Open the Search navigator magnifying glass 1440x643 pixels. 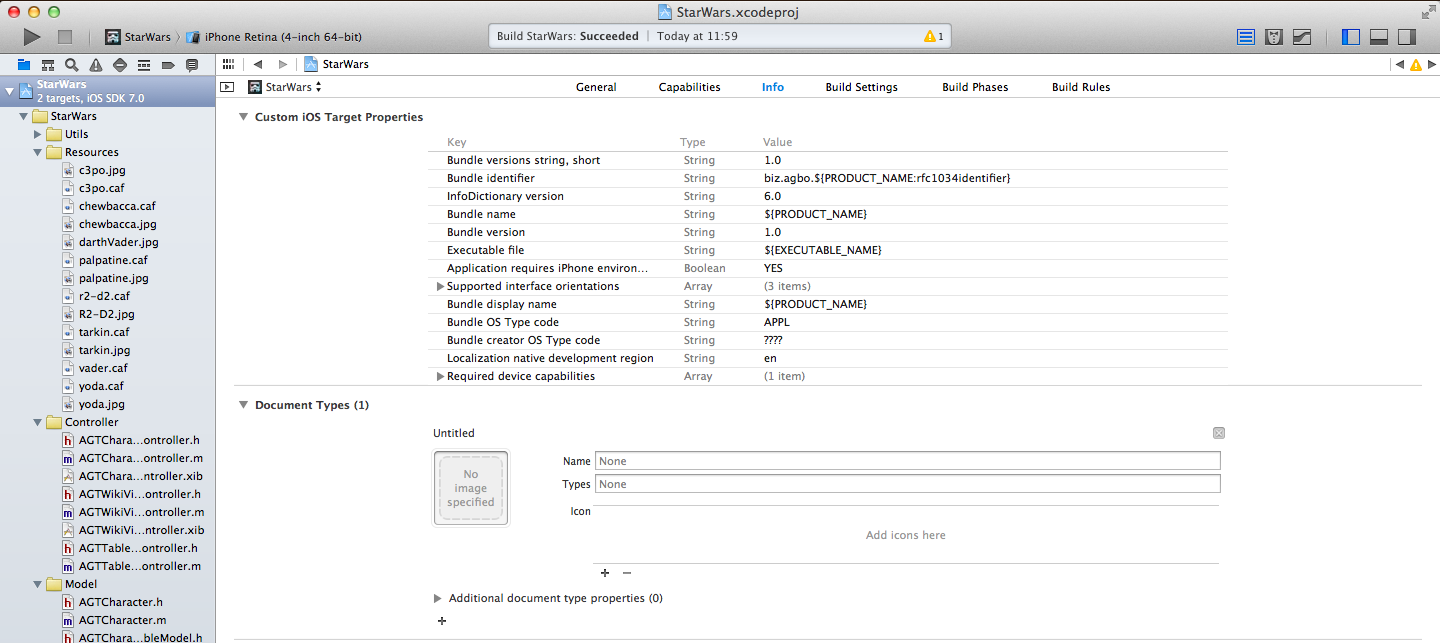click(70, 64)
